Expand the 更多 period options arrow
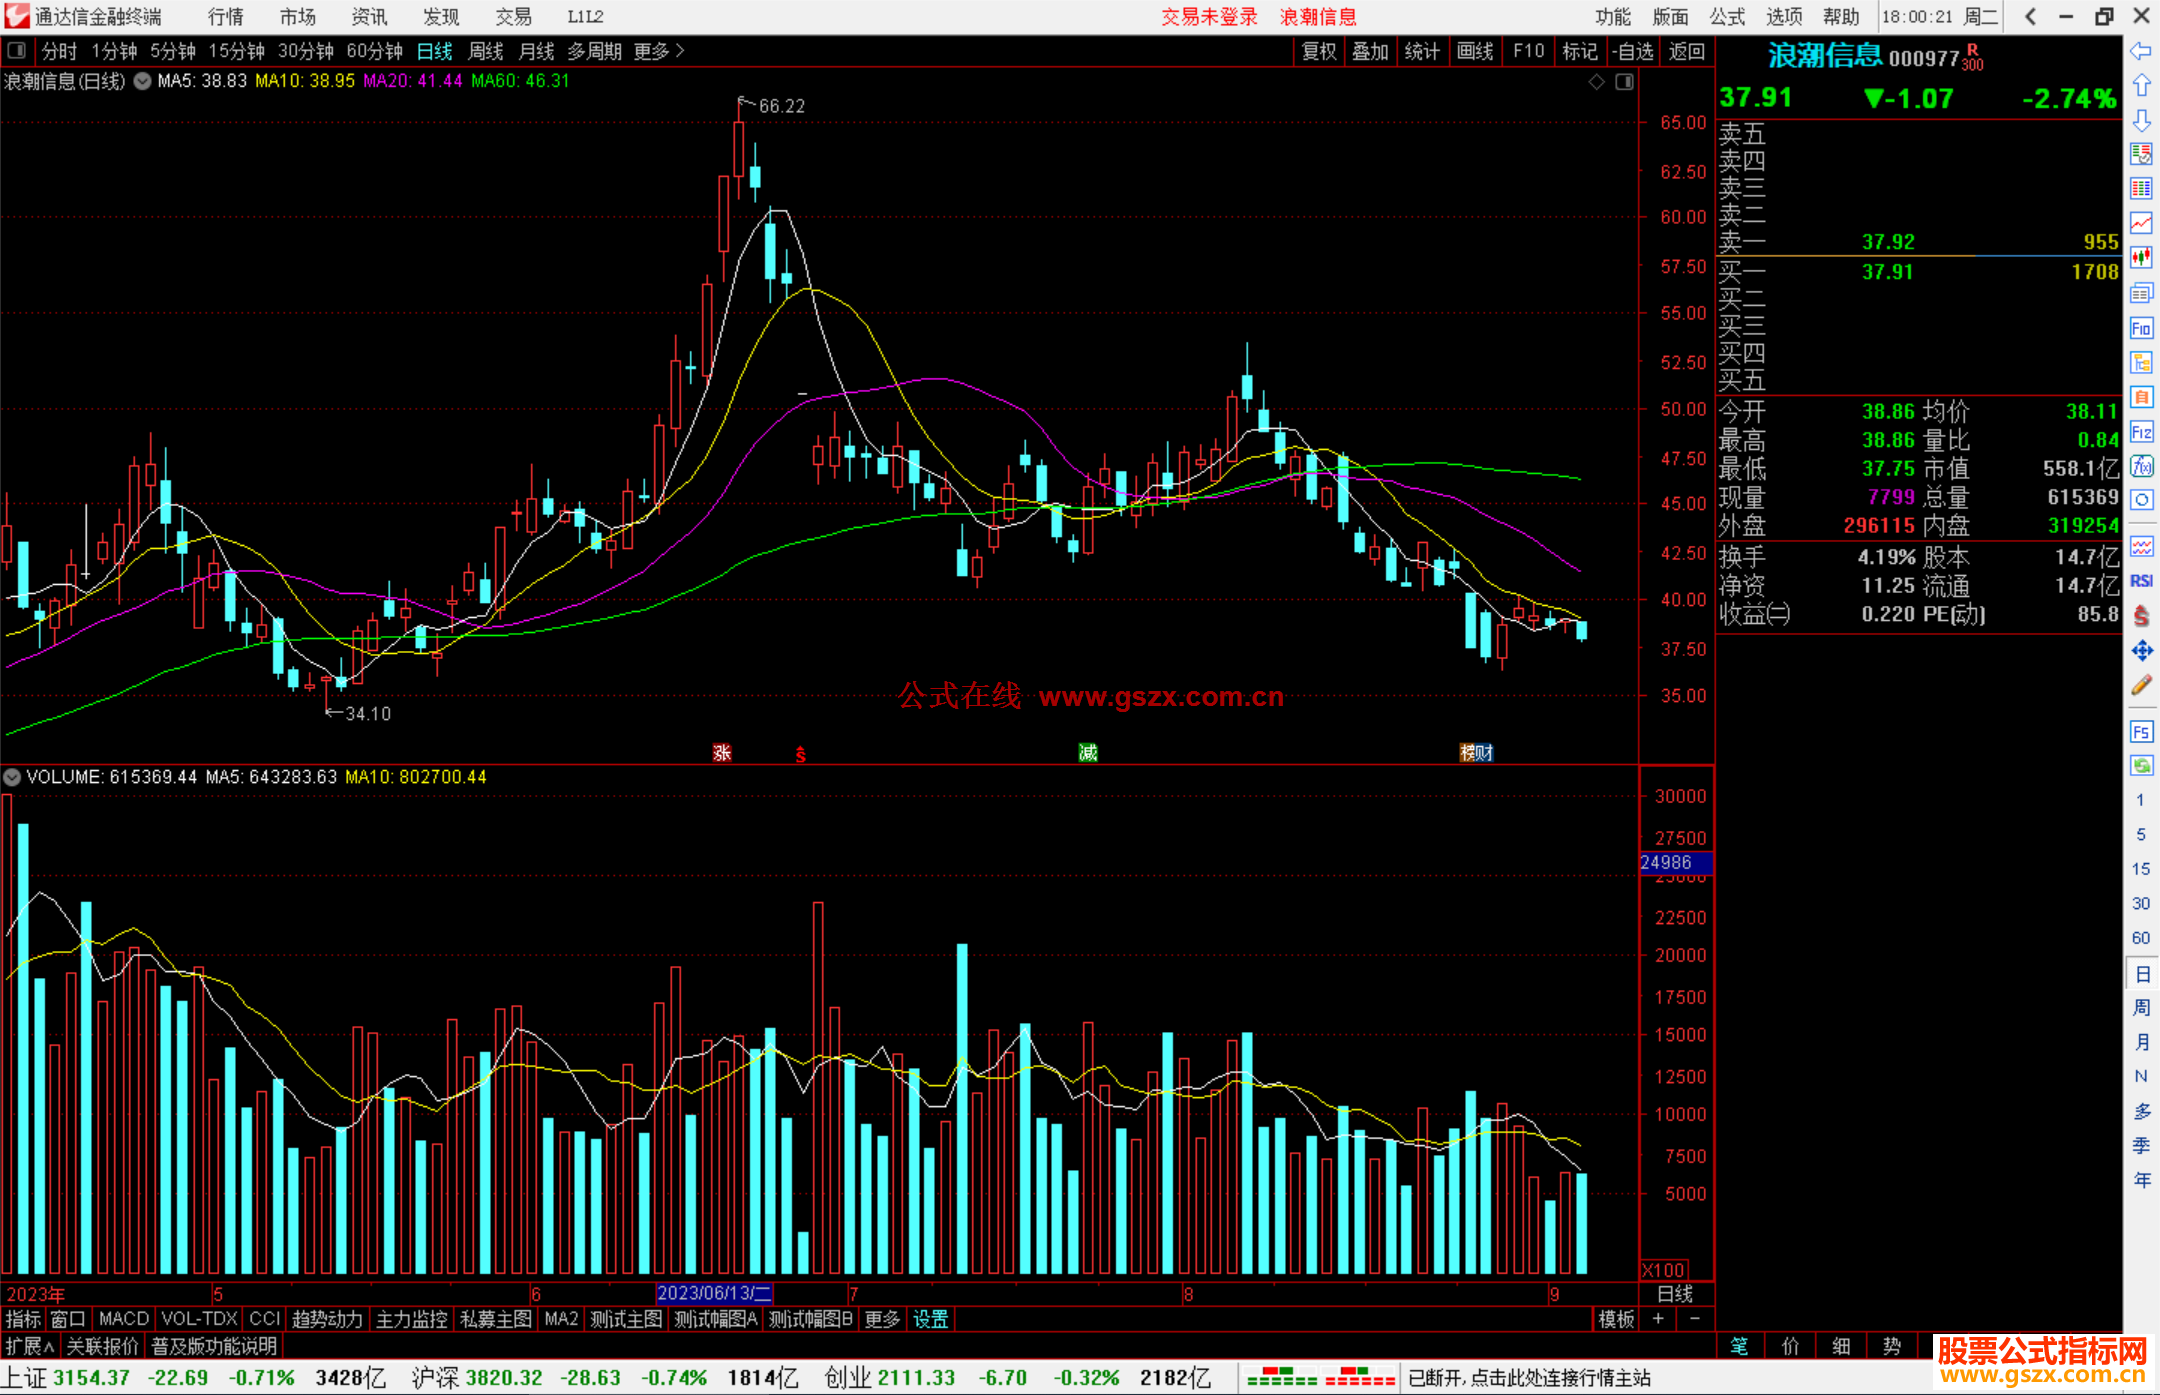The height and width of the screenshot is (1395, 2160). point(680,51)
